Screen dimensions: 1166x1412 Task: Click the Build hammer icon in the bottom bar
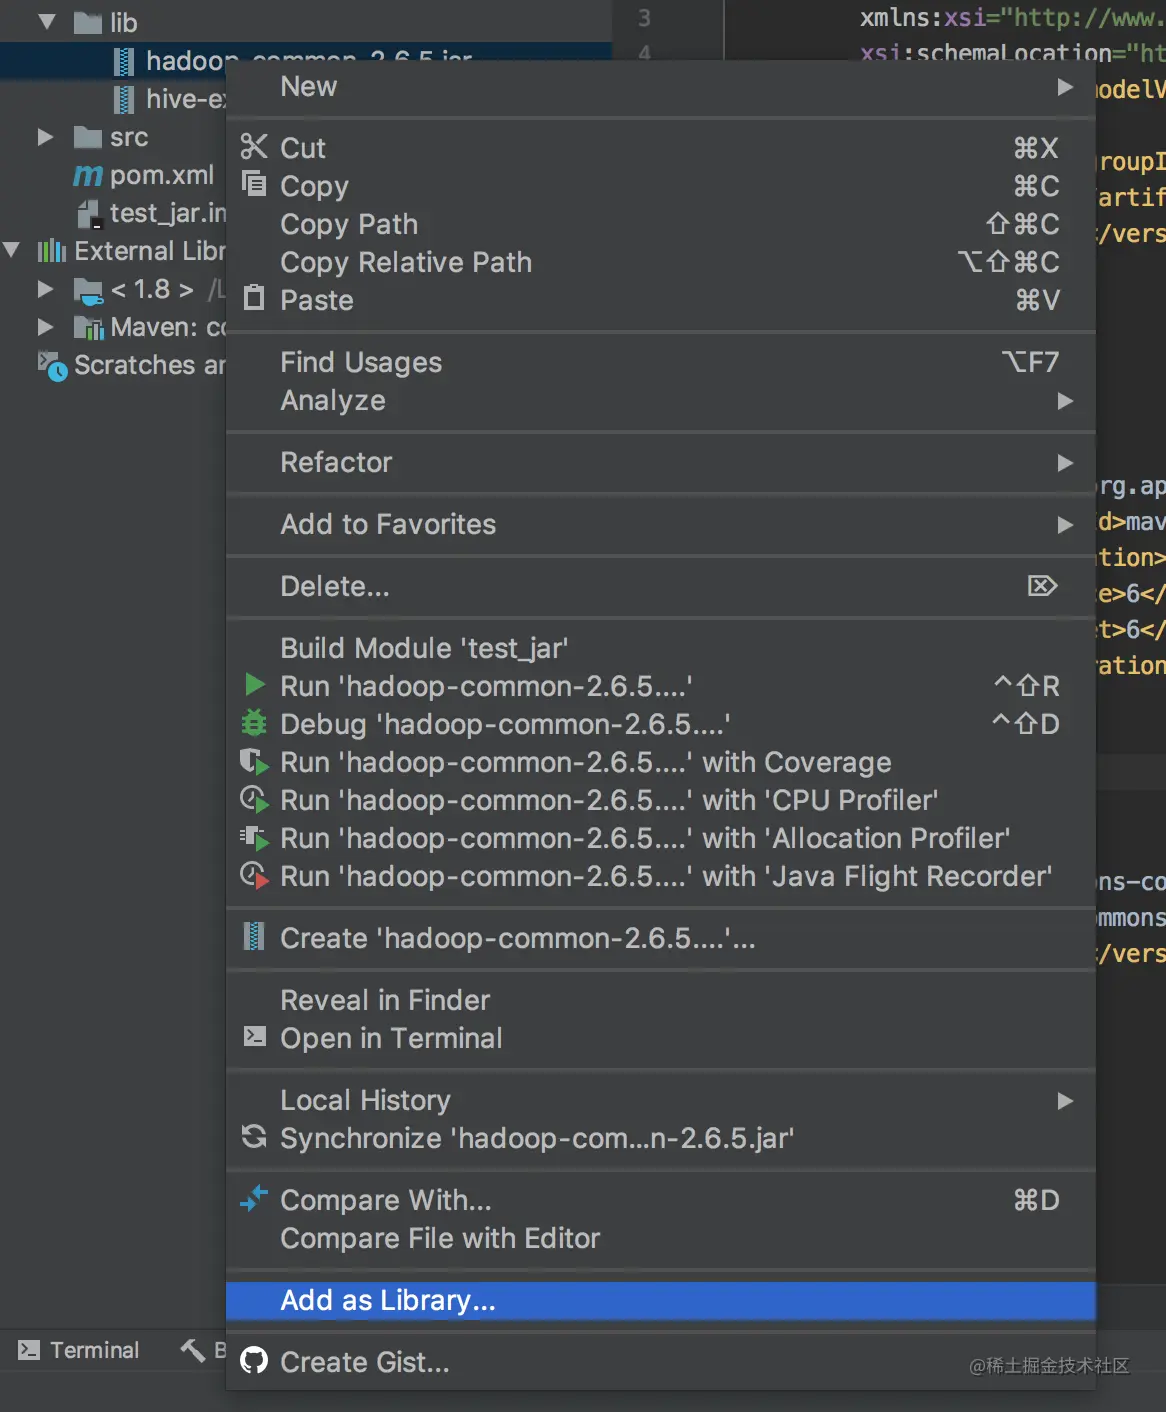192,1350
